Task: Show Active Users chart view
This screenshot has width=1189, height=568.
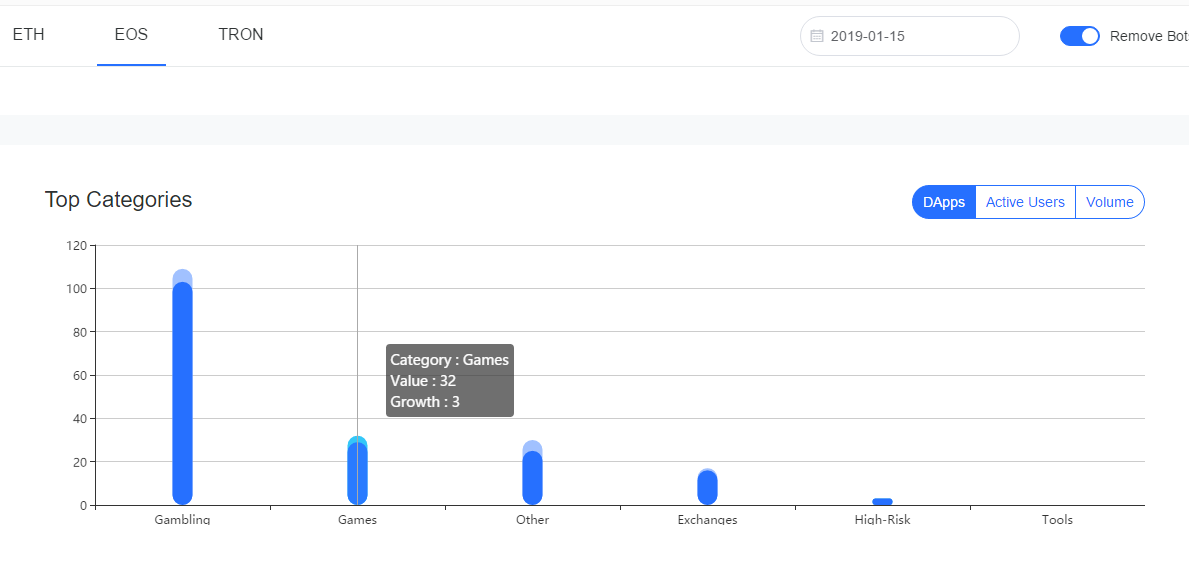Action: click(1025, 202)
